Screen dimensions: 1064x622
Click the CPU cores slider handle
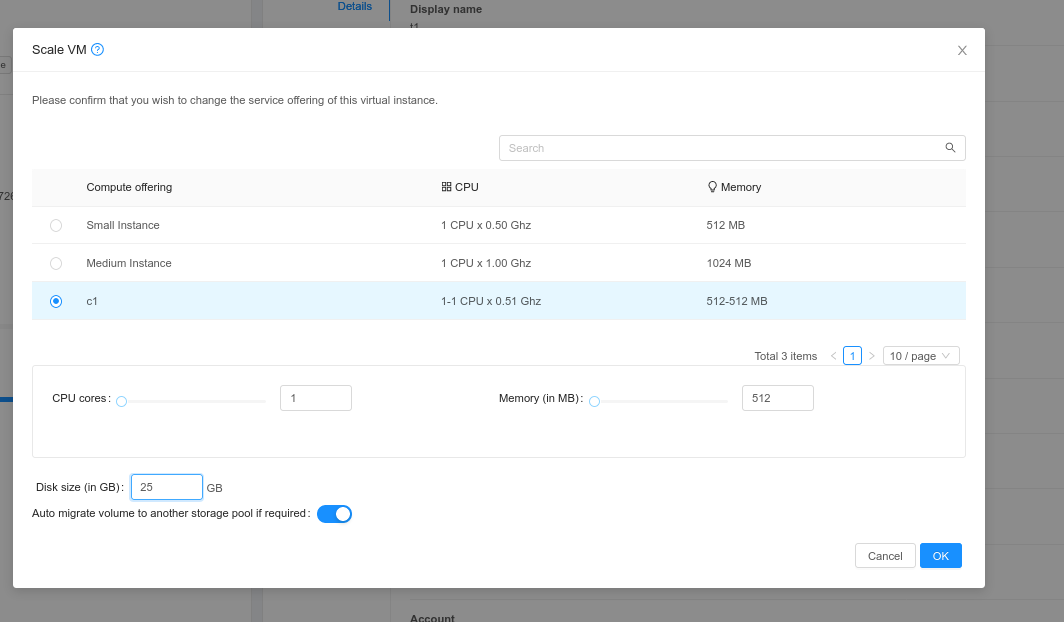coord(121,402)
